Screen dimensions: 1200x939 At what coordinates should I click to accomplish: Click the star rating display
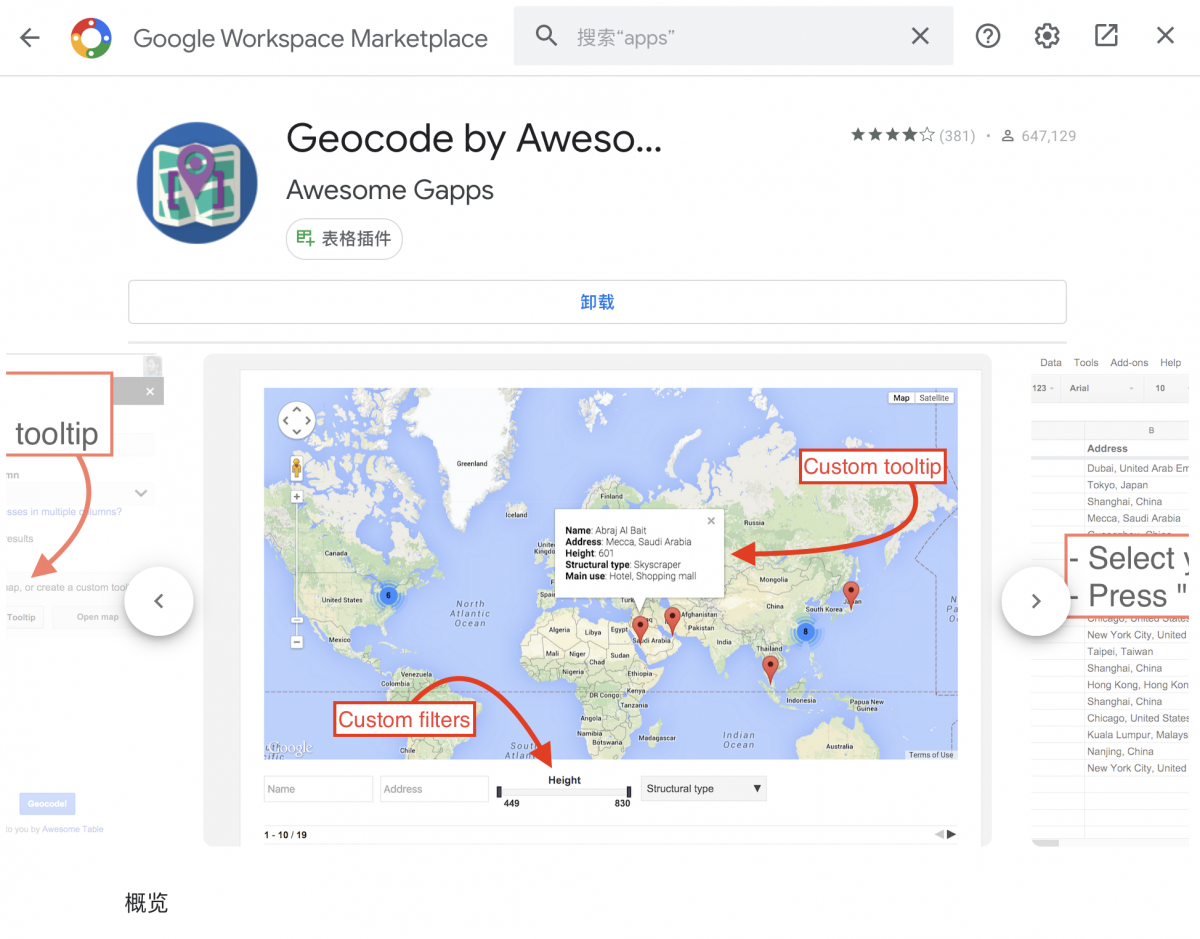(x=892, y=135)
